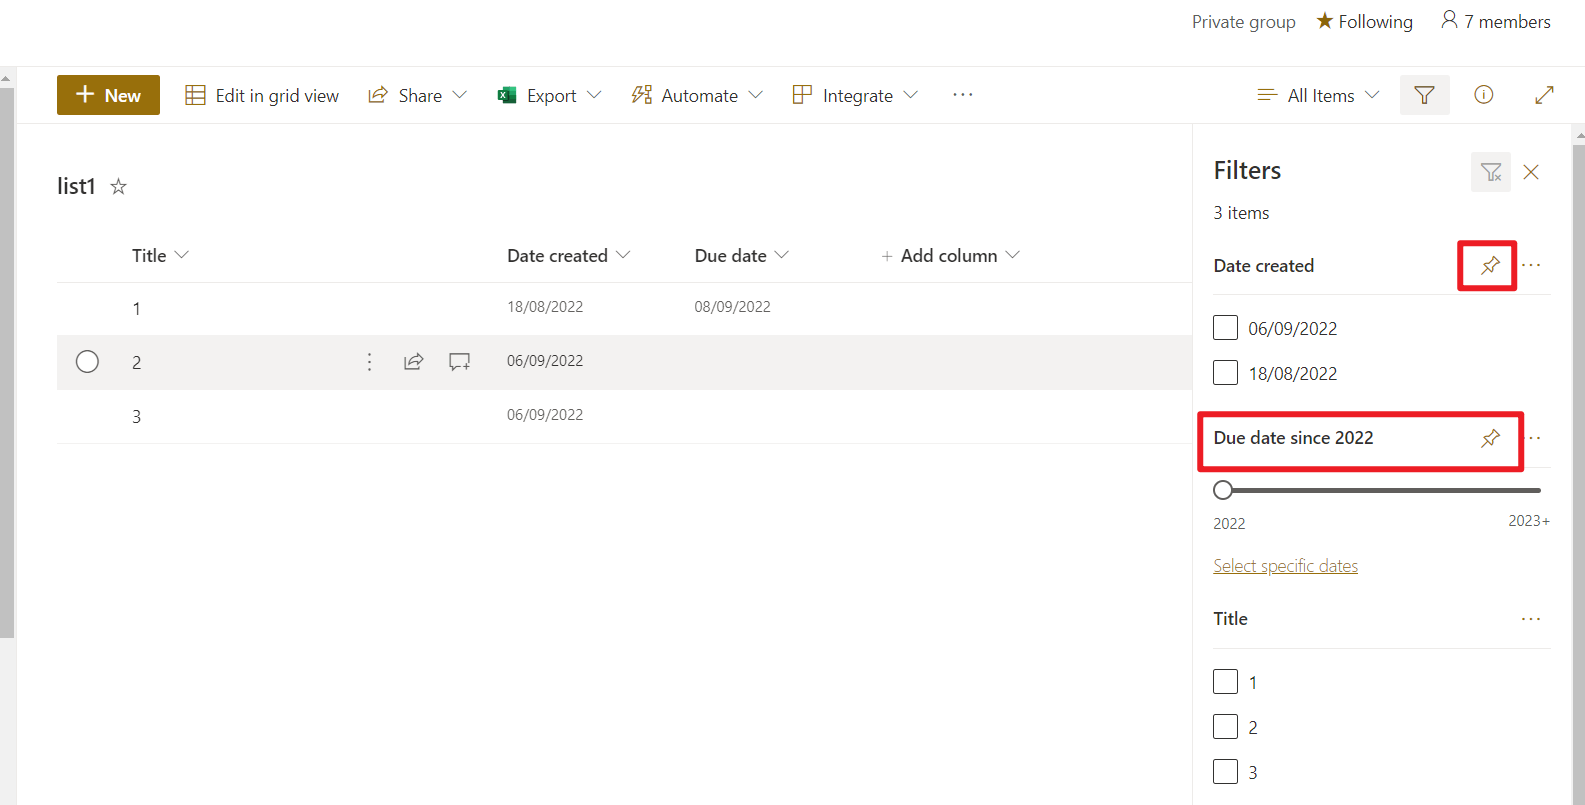The height and width of the screenshot is (805, 1585).
Task: Open the Due date column header menu
Action: coord(742,255)
